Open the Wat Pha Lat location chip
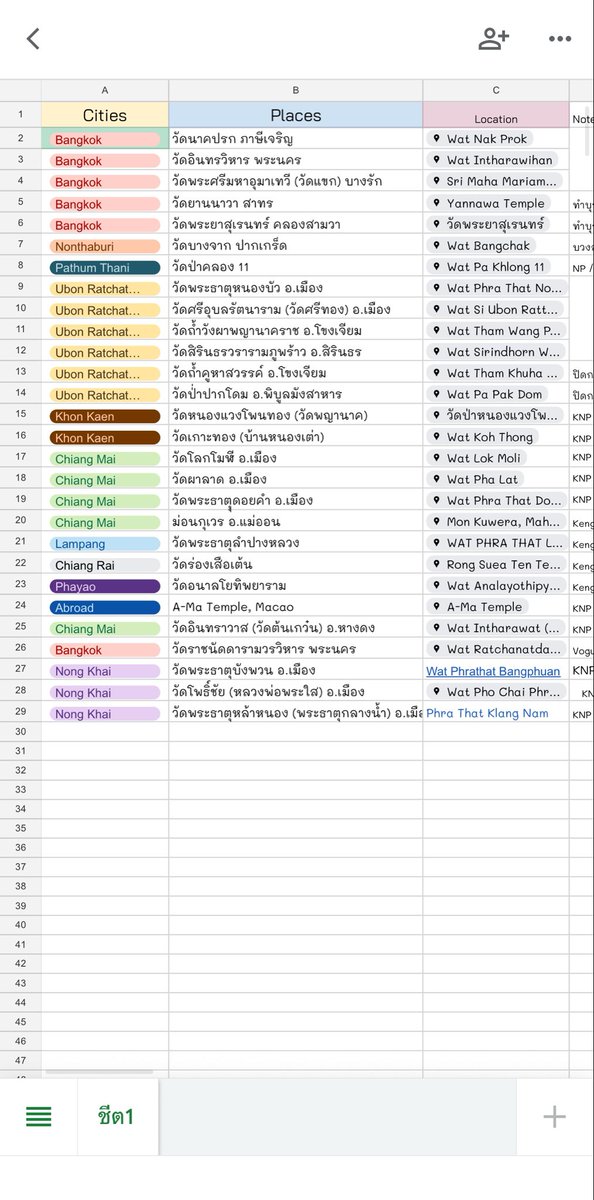Viewport: 594px width, 1200px height. [477, 479]
